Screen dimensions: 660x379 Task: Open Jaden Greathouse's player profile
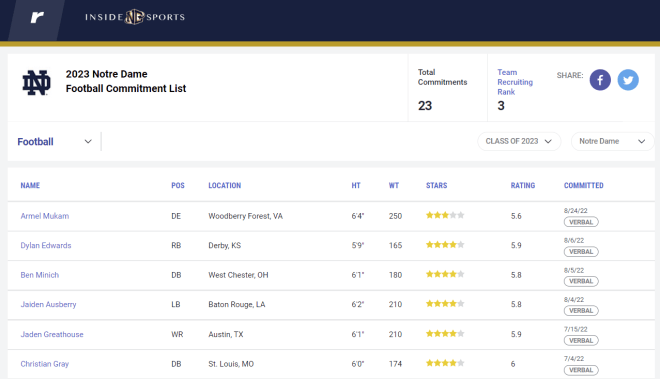52,334
